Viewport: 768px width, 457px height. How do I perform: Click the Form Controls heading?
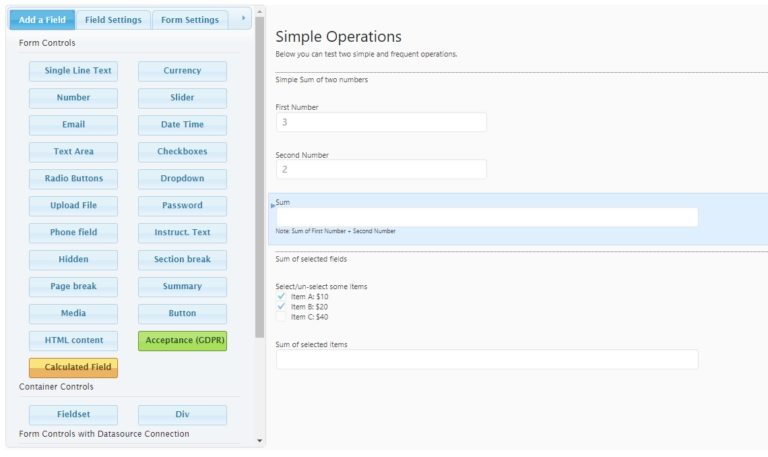(47, 43)
